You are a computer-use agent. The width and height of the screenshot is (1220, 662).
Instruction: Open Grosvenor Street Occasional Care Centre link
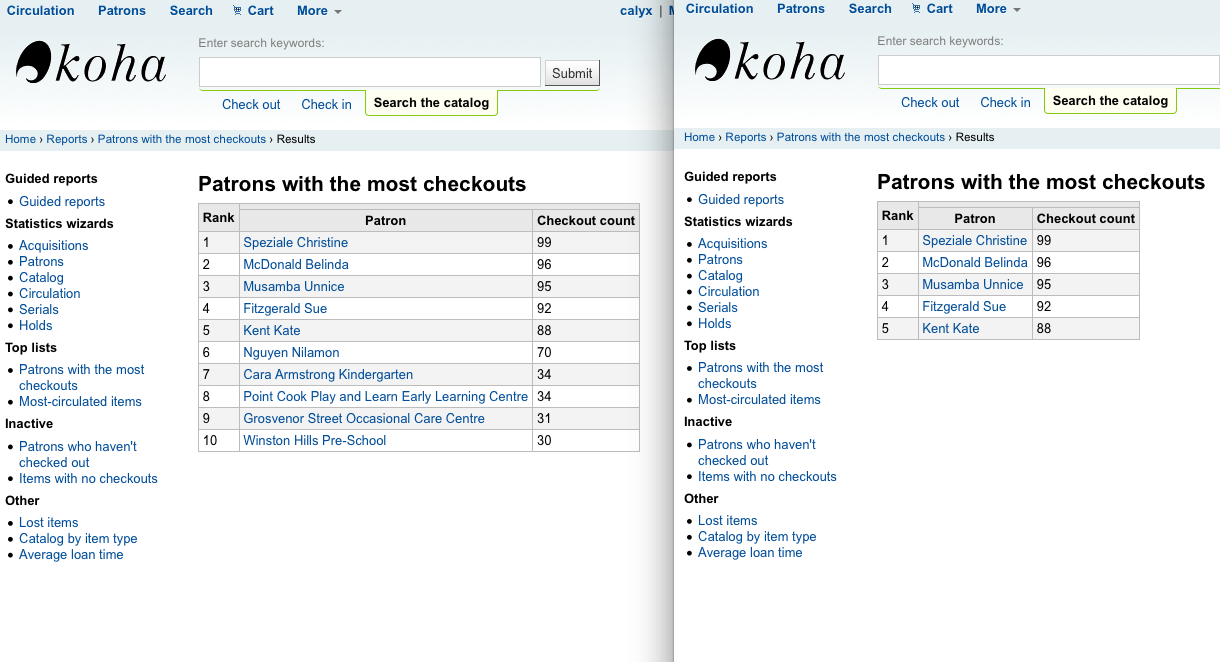coord(364,418)
